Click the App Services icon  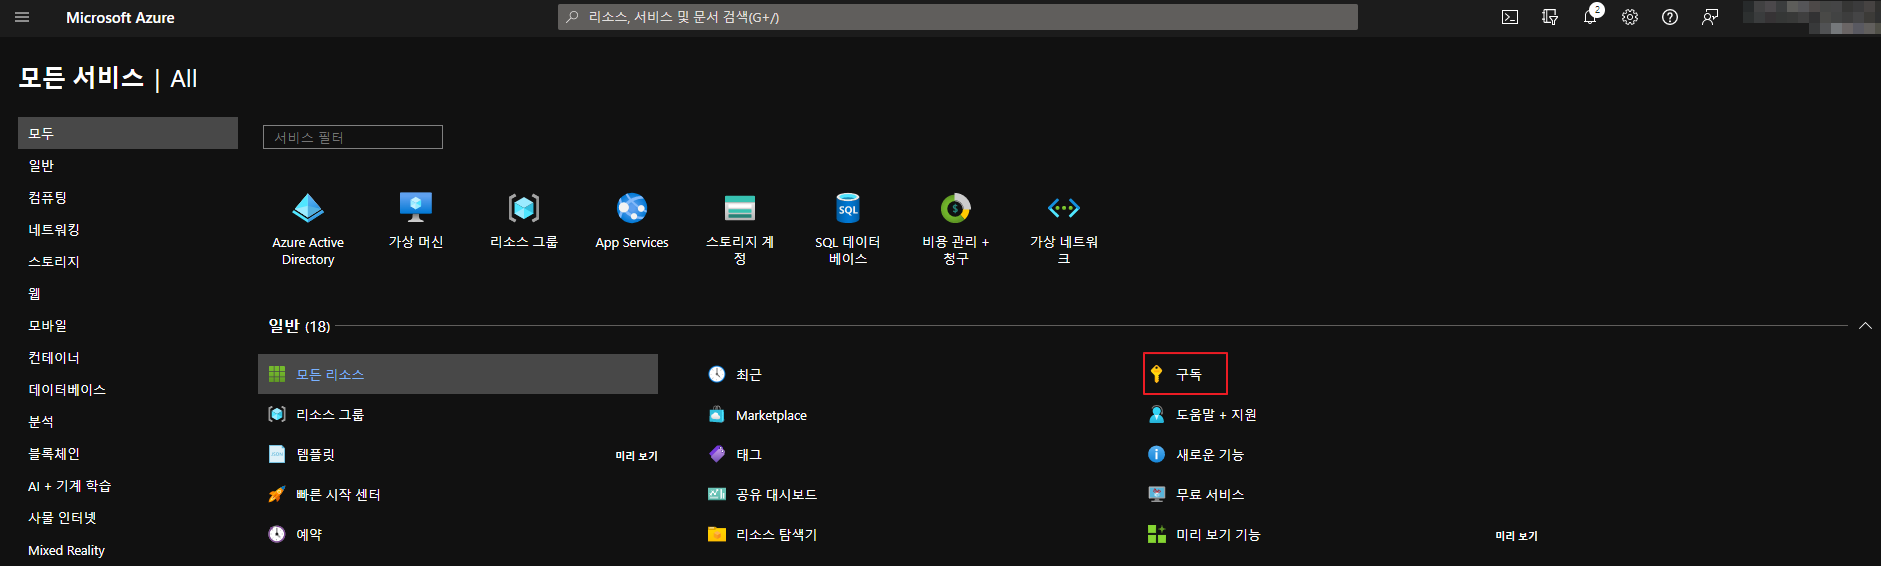(631, 209)
